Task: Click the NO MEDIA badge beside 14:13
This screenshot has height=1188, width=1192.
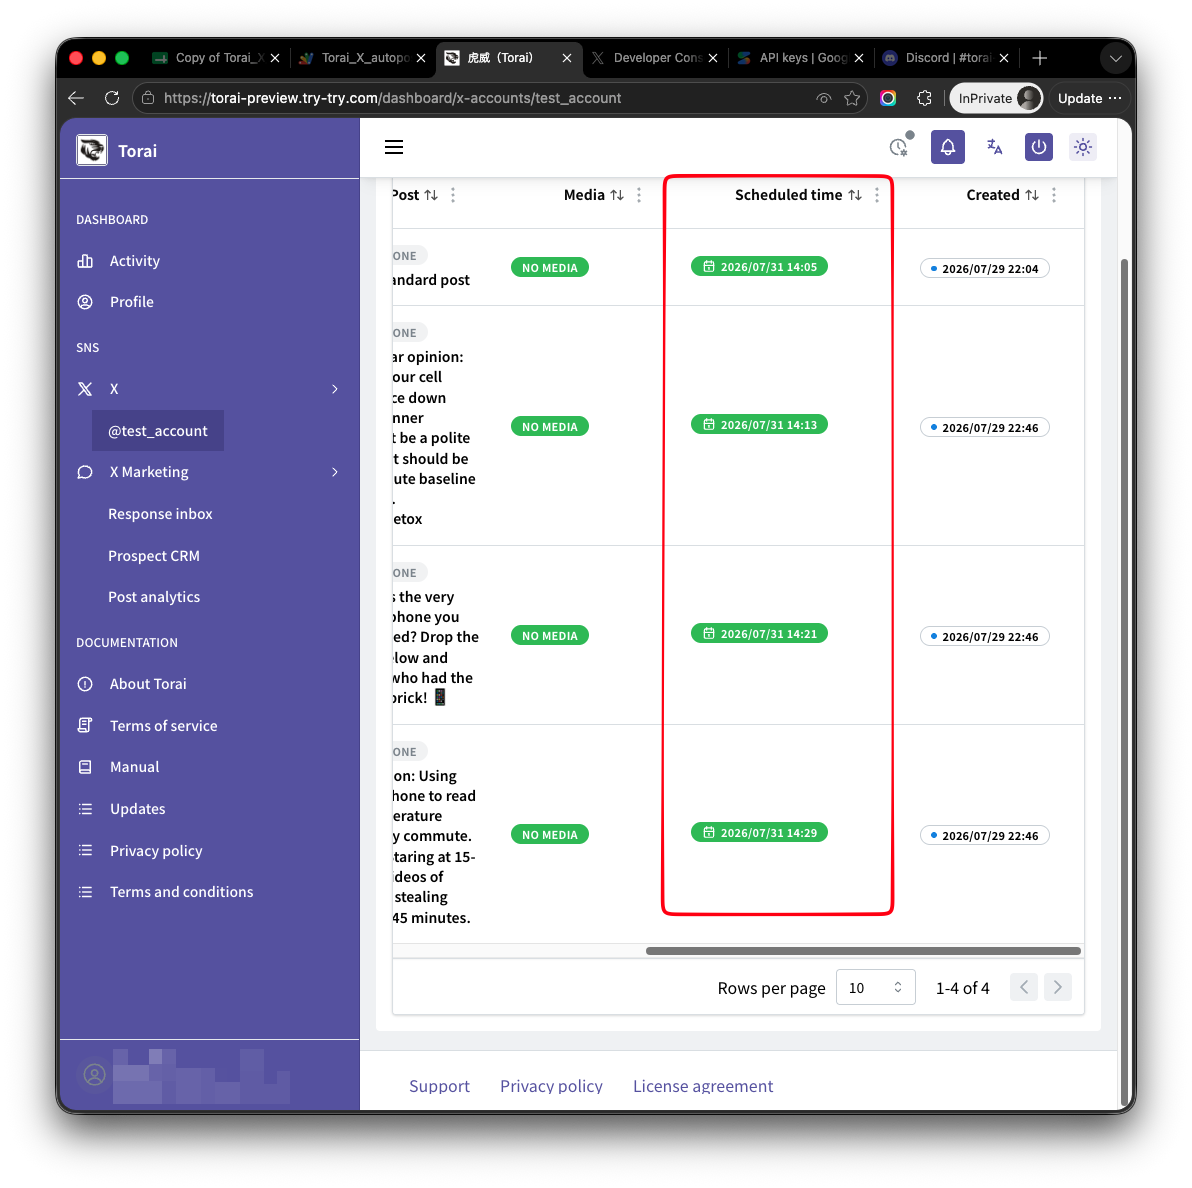Action: pos(550,427)
